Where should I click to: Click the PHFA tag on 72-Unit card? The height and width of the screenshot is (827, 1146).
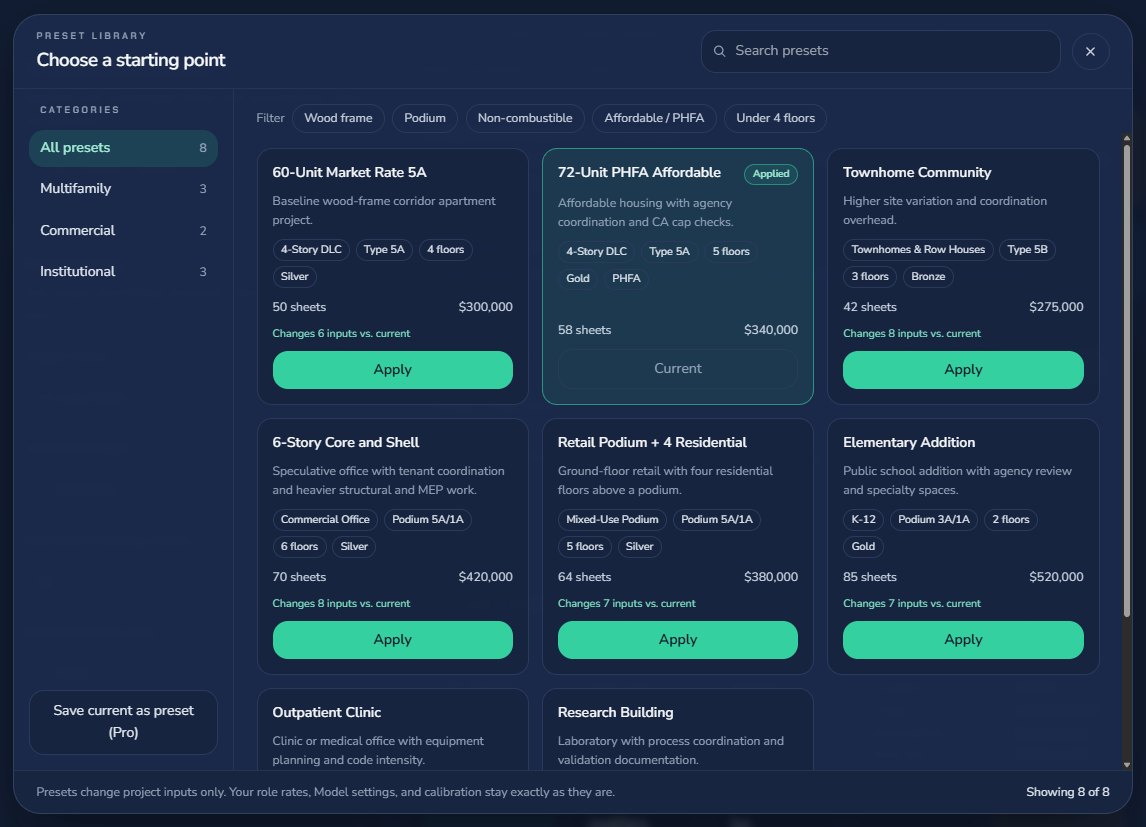tap(626, 278)
